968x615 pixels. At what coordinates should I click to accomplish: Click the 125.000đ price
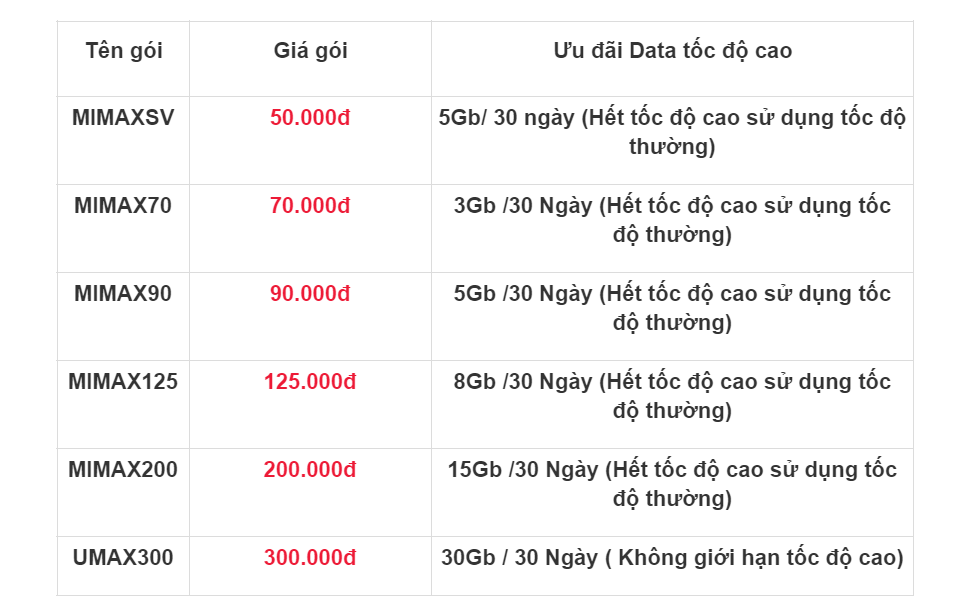[x=310, y=382]
